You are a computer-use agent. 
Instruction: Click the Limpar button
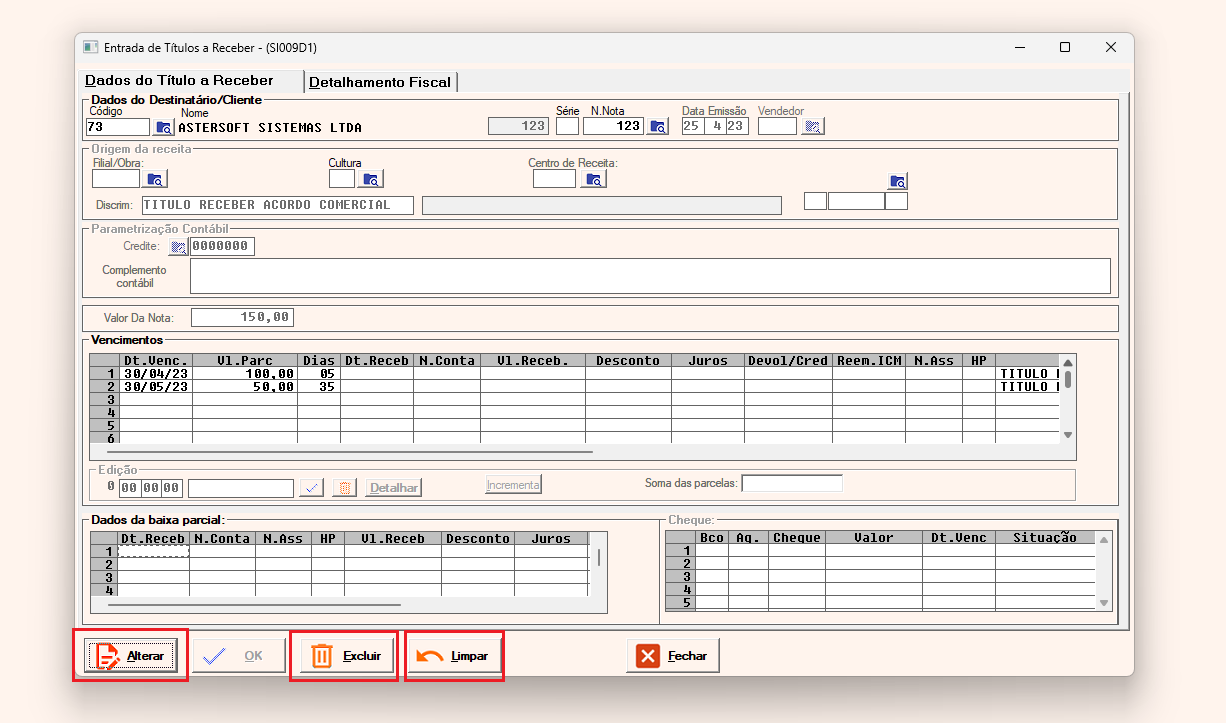(454, 656)
